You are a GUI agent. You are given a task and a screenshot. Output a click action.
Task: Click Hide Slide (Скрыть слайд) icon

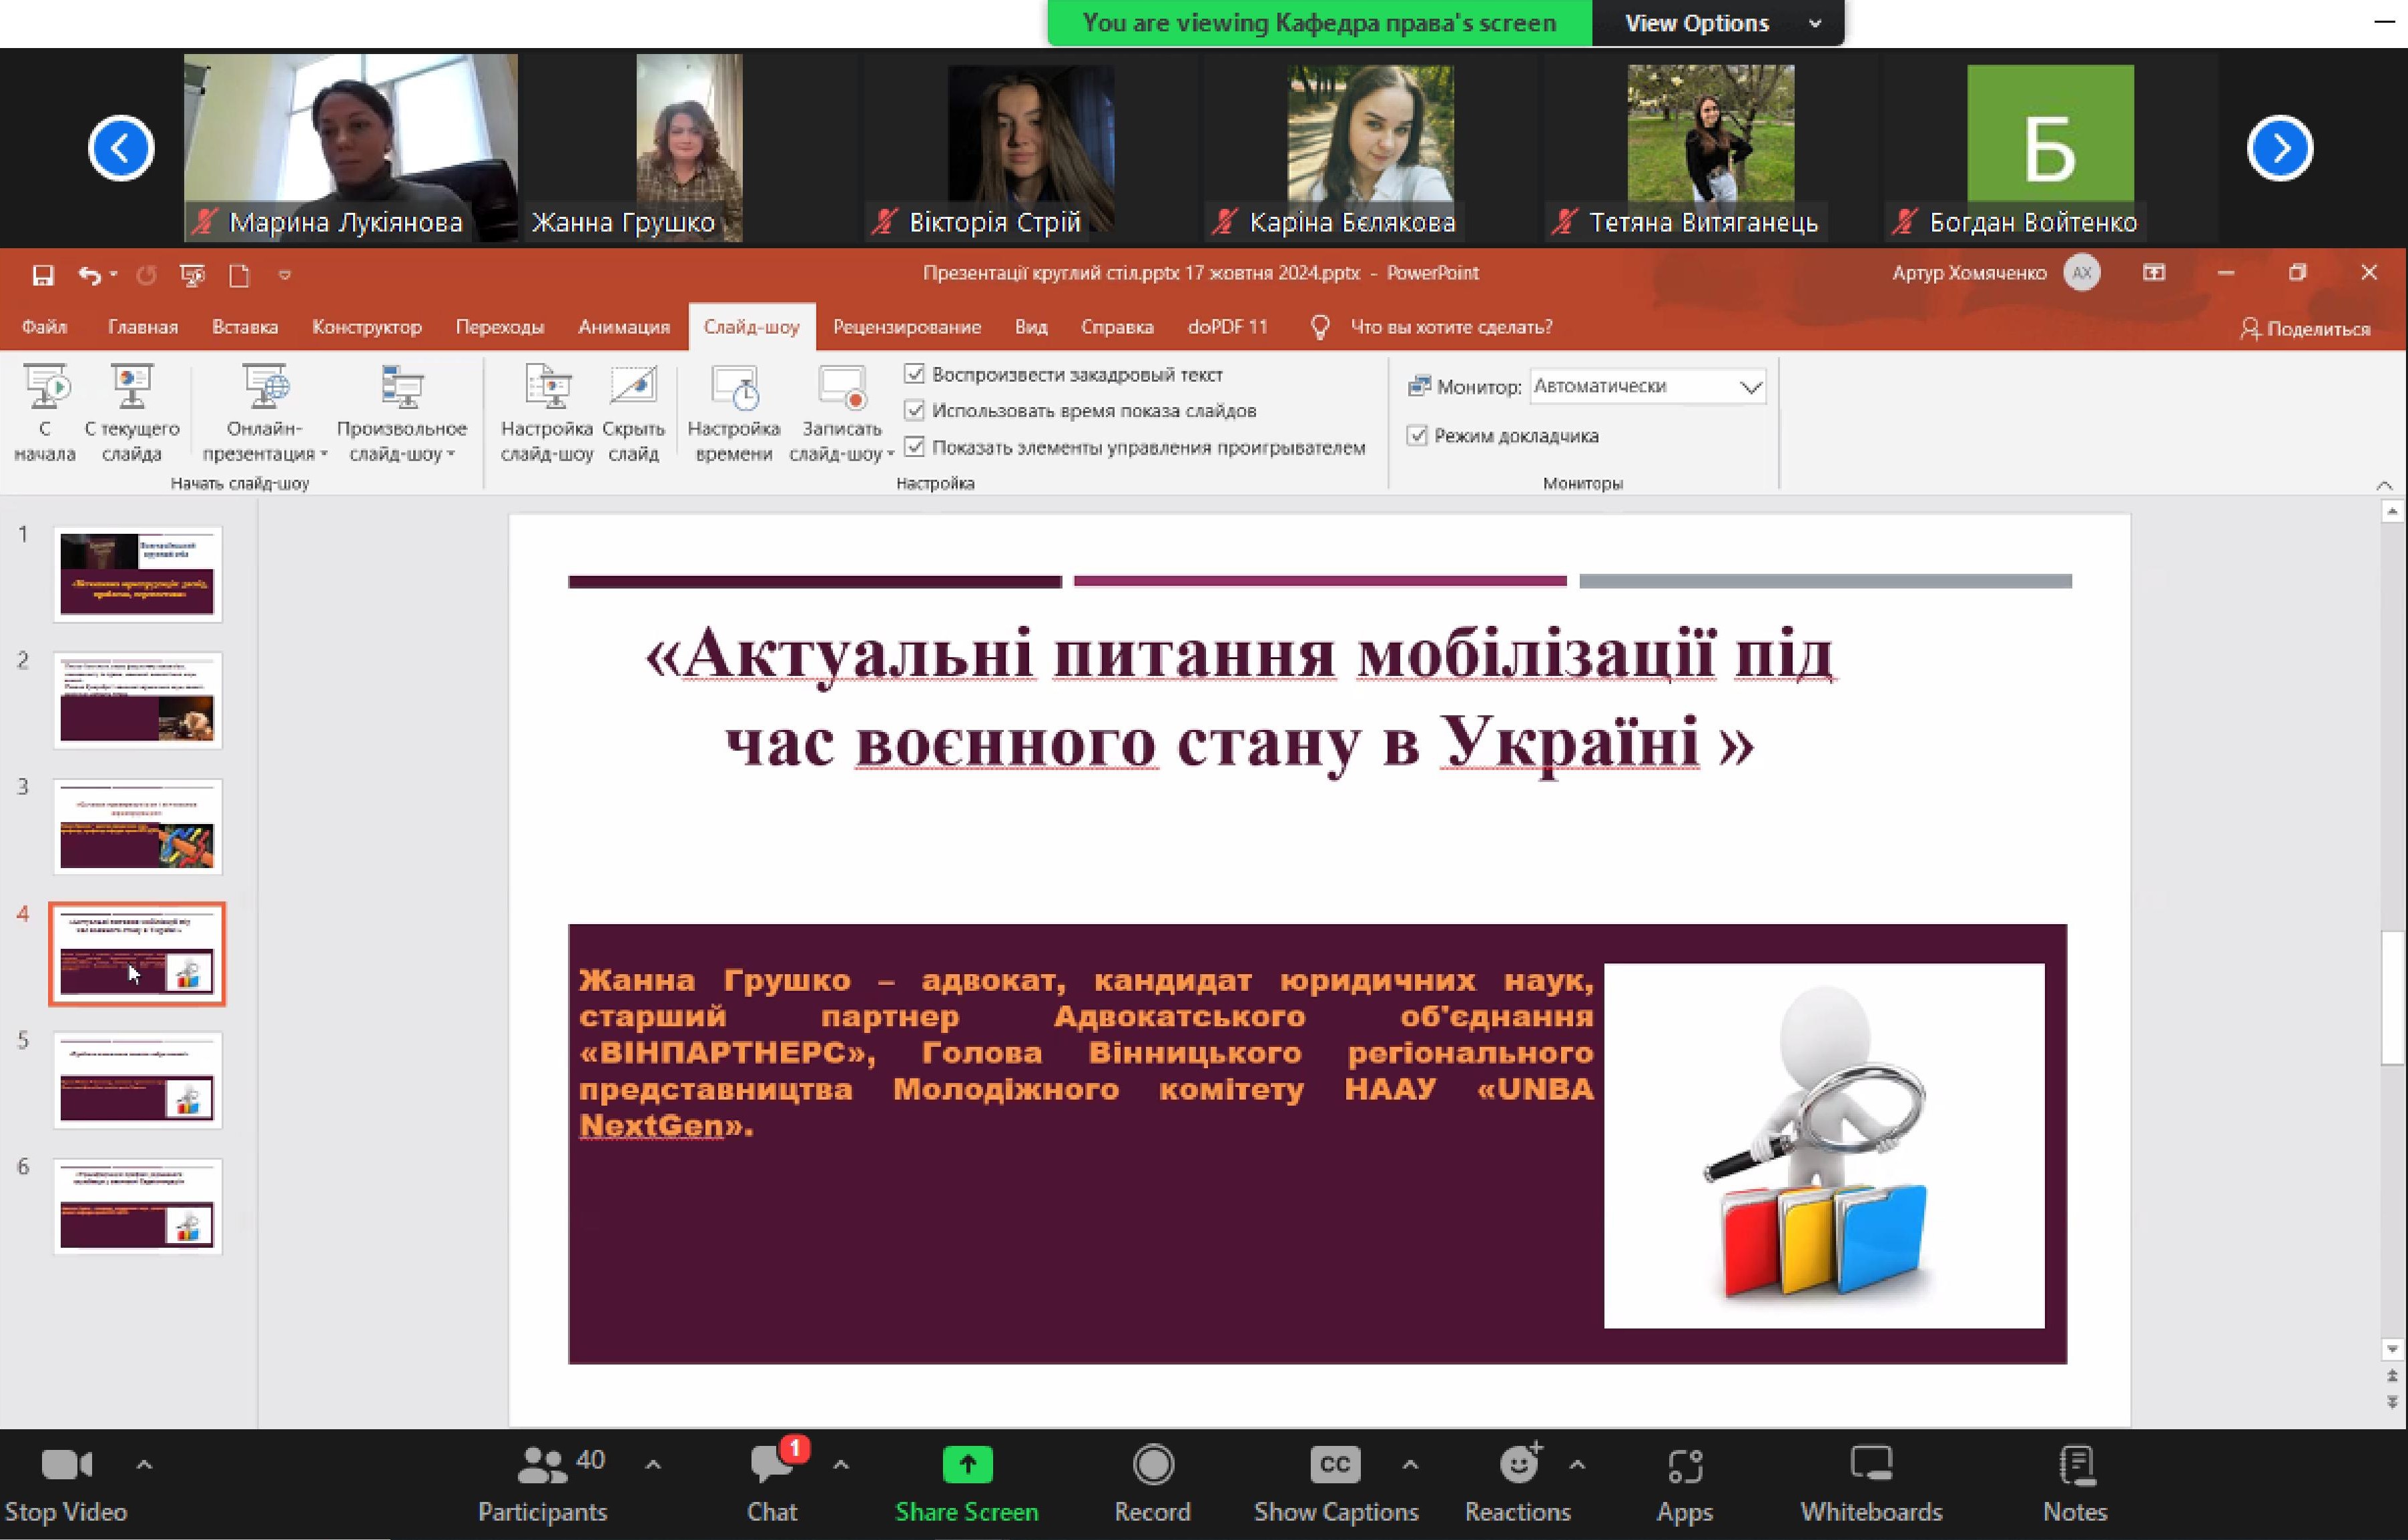633,389
